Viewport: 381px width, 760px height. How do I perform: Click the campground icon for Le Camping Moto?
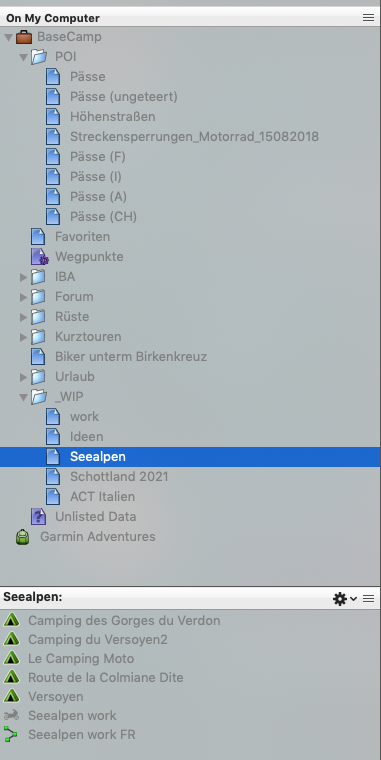(11, 658)
